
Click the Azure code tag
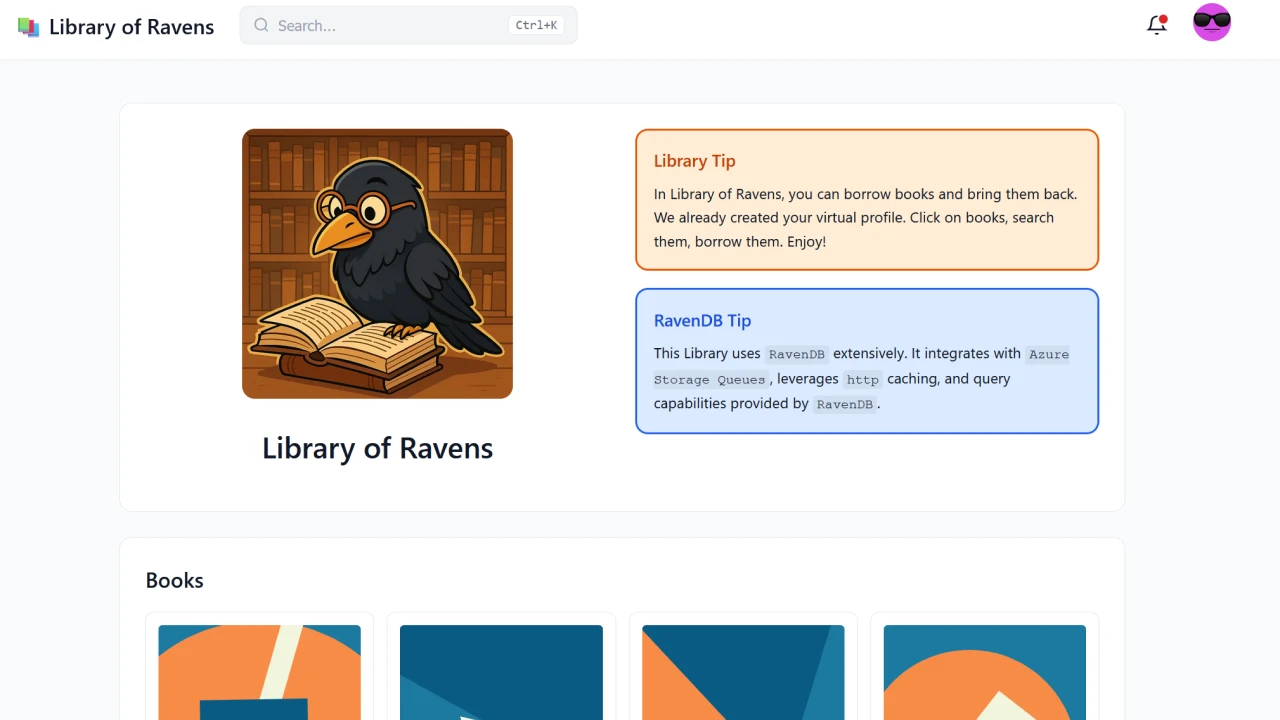tap(1048, 354)
